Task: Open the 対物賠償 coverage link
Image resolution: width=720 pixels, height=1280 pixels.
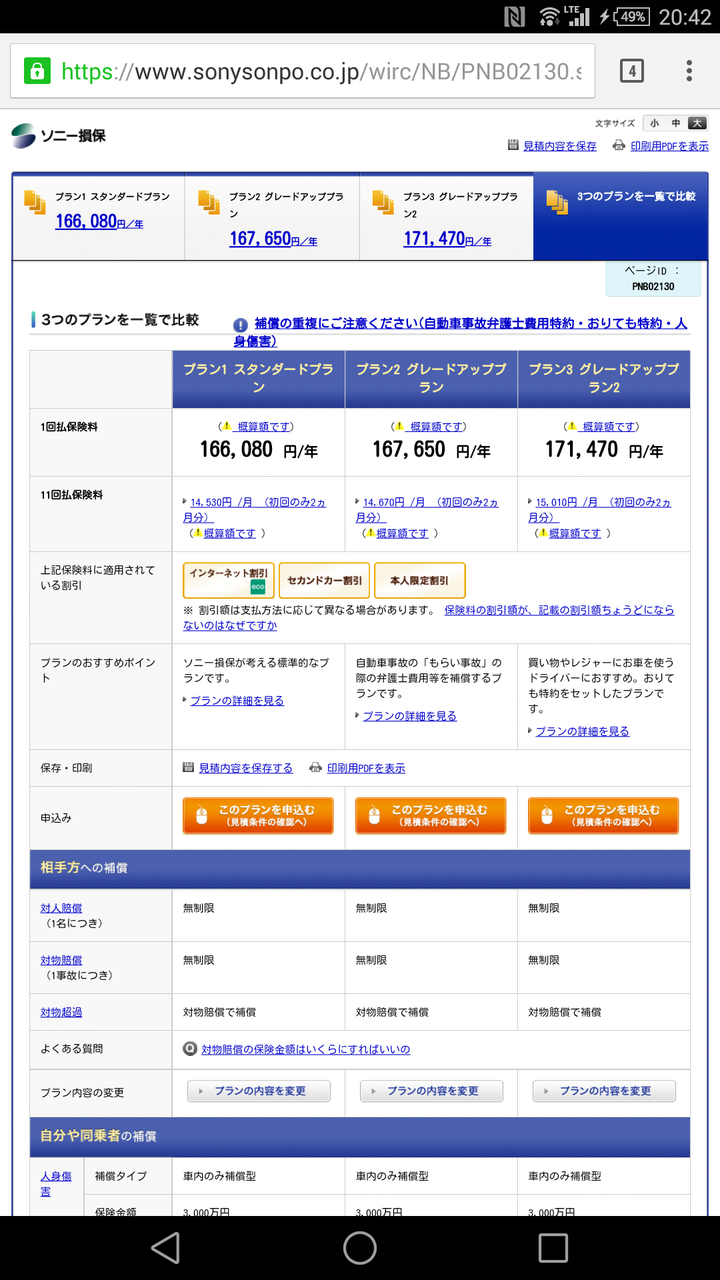Action: pyautogui.click(x=61, y=960)
